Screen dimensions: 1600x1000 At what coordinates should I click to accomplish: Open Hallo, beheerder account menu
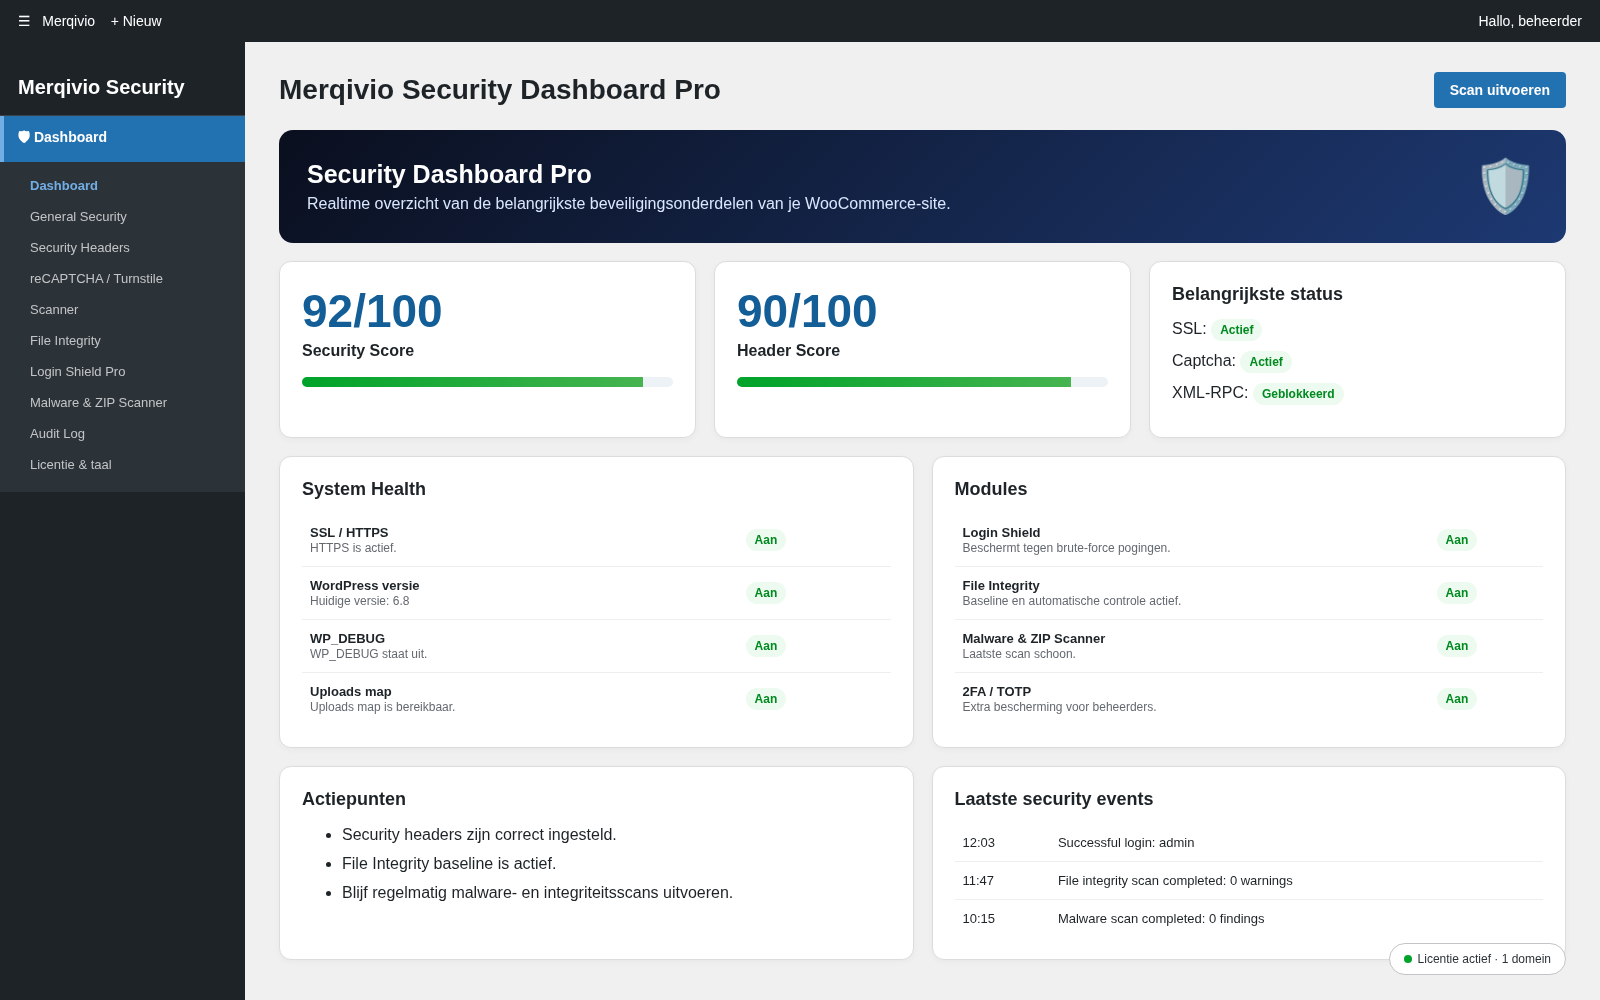pos(1530,21)
